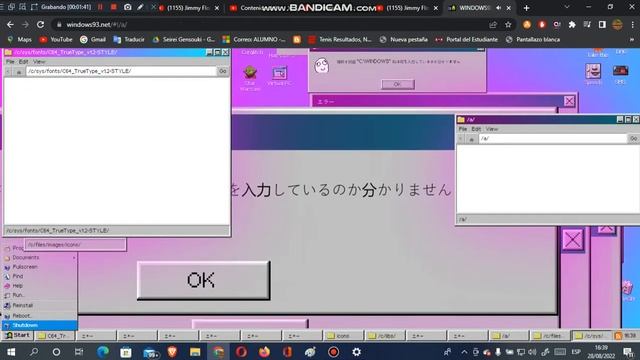The width and height of the screenshot is (640, 360).
Task: Click the fonts window path input field
Action: [121, 71]
